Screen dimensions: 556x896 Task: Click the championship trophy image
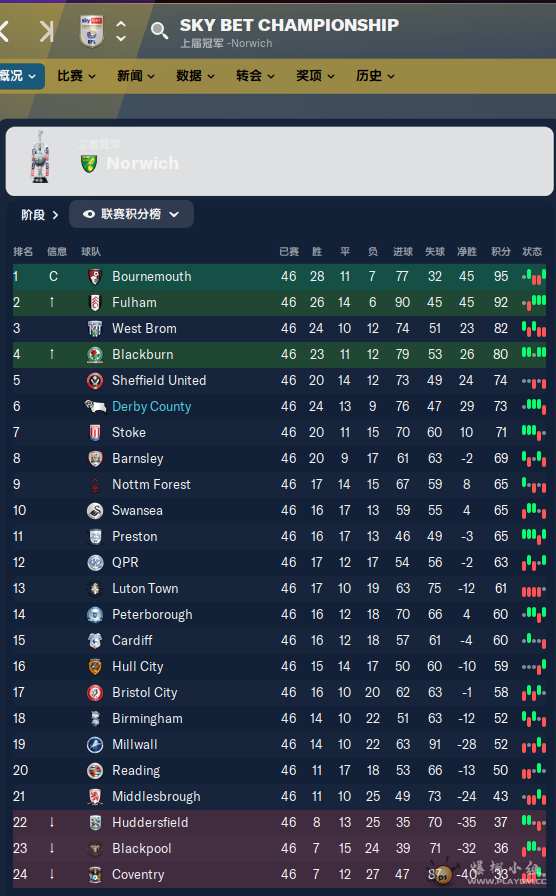(40, 157)
